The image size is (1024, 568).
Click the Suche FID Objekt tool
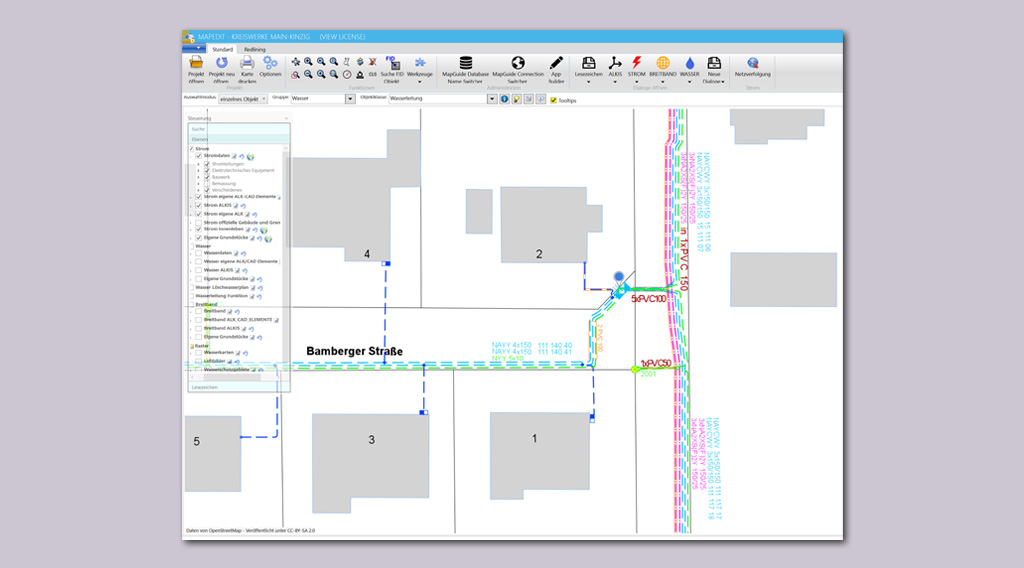pos(392,63)
